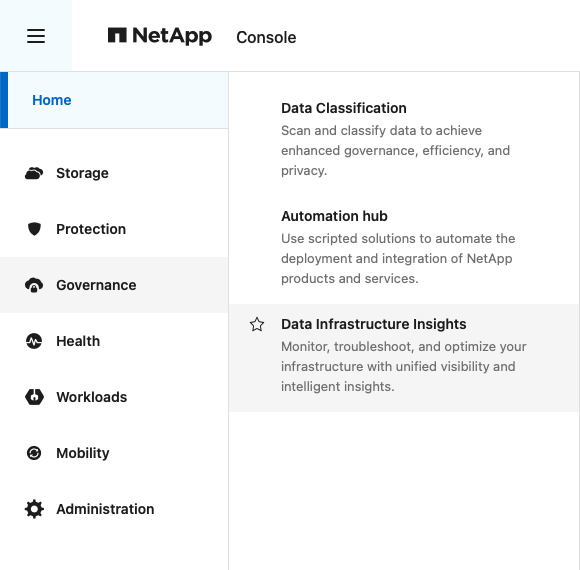Expand the Health menu category
Screen dimensions: 580x570
(x=114, y=341)
